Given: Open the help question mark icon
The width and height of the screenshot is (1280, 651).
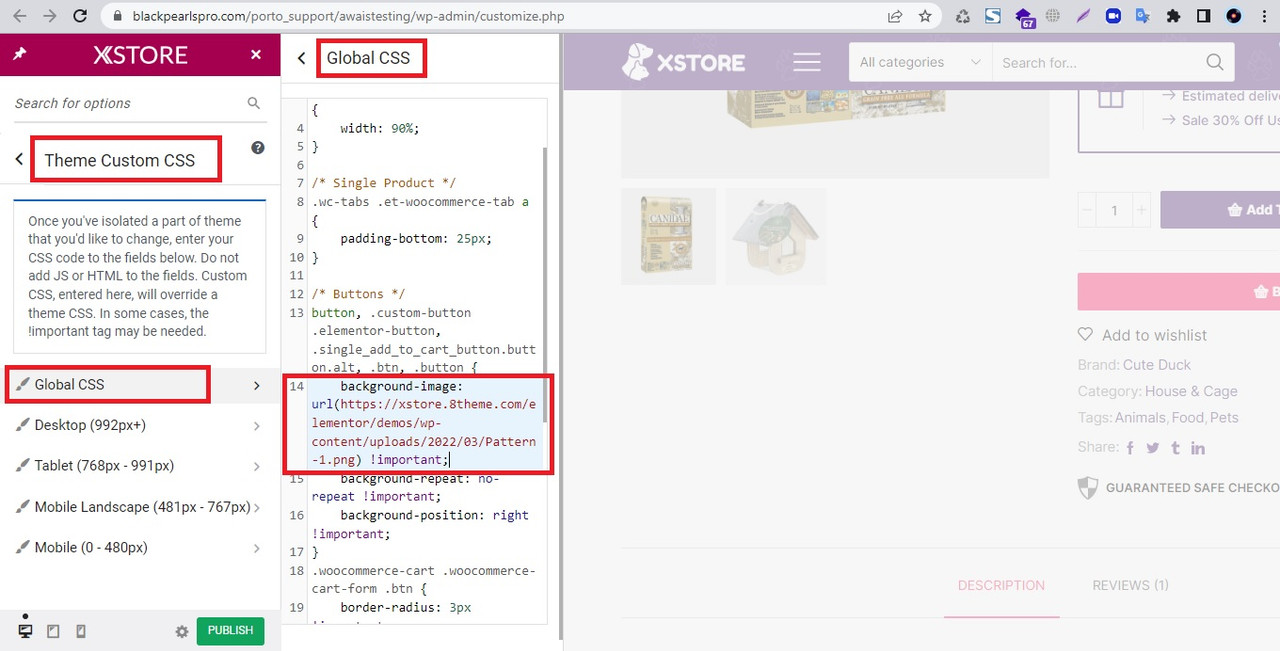Looking at the screenshot, I should click(258, 148).
